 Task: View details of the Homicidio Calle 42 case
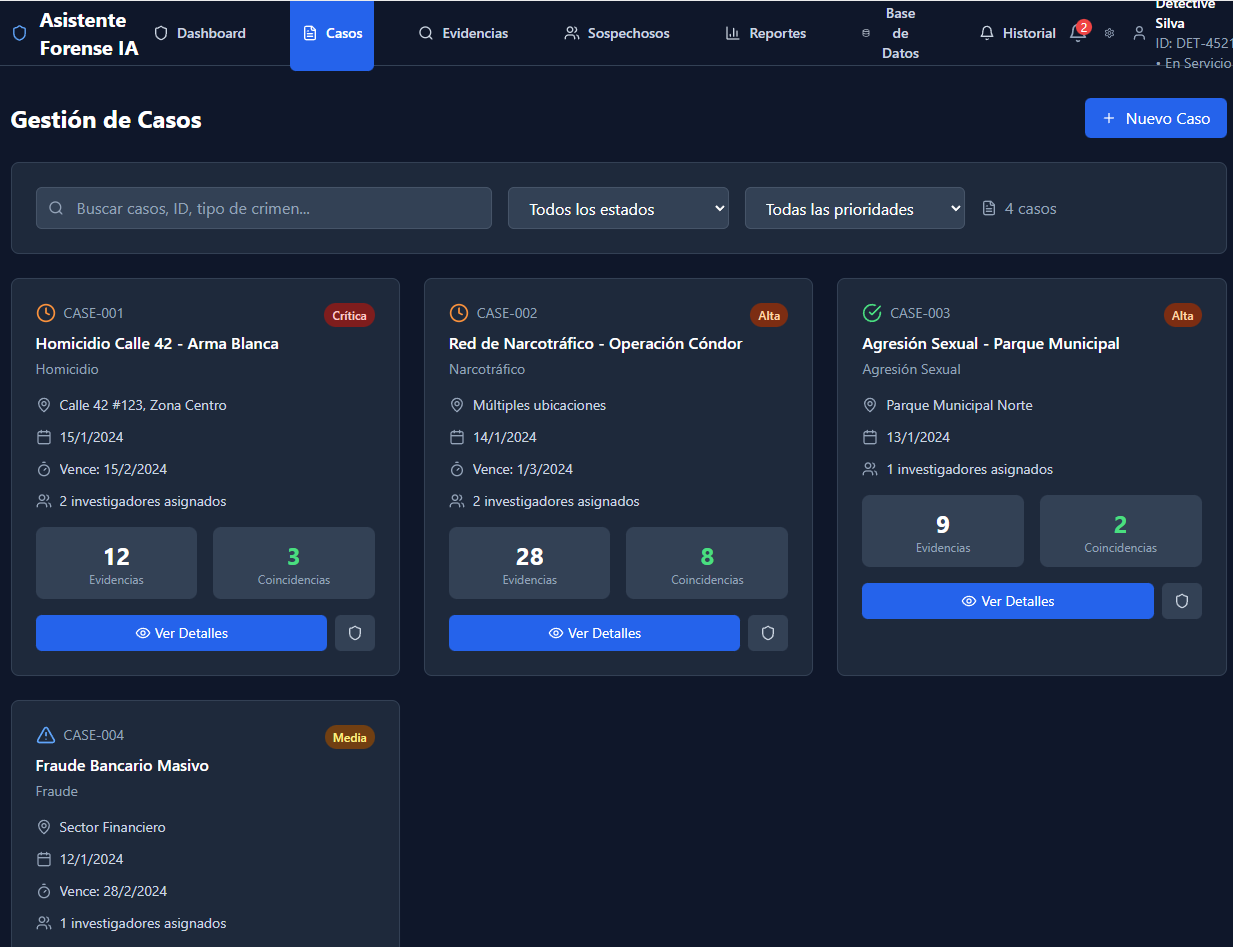(x=181, y=633)
